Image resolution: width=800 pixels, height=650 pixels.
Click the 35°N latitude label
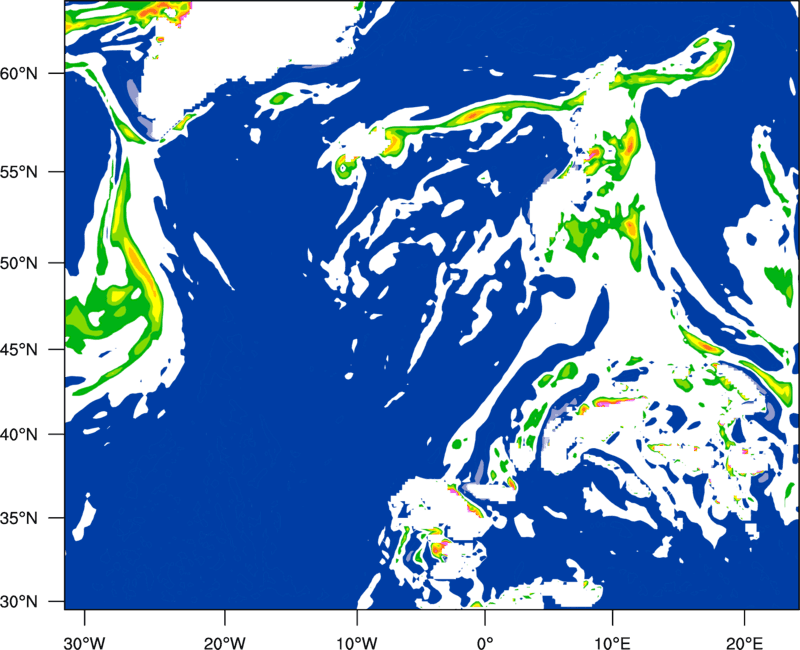coord(19,518)
